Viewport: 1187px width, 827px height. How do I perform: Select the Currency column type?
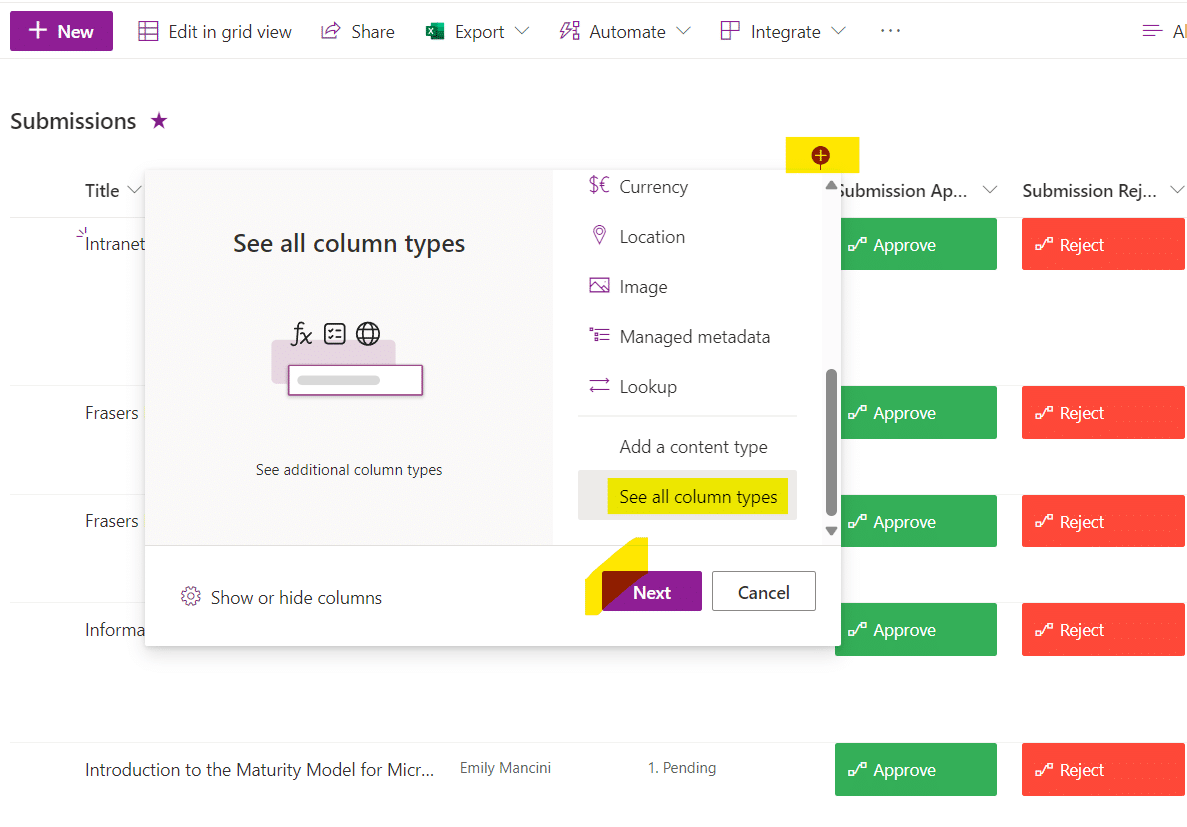pos(653,186)
